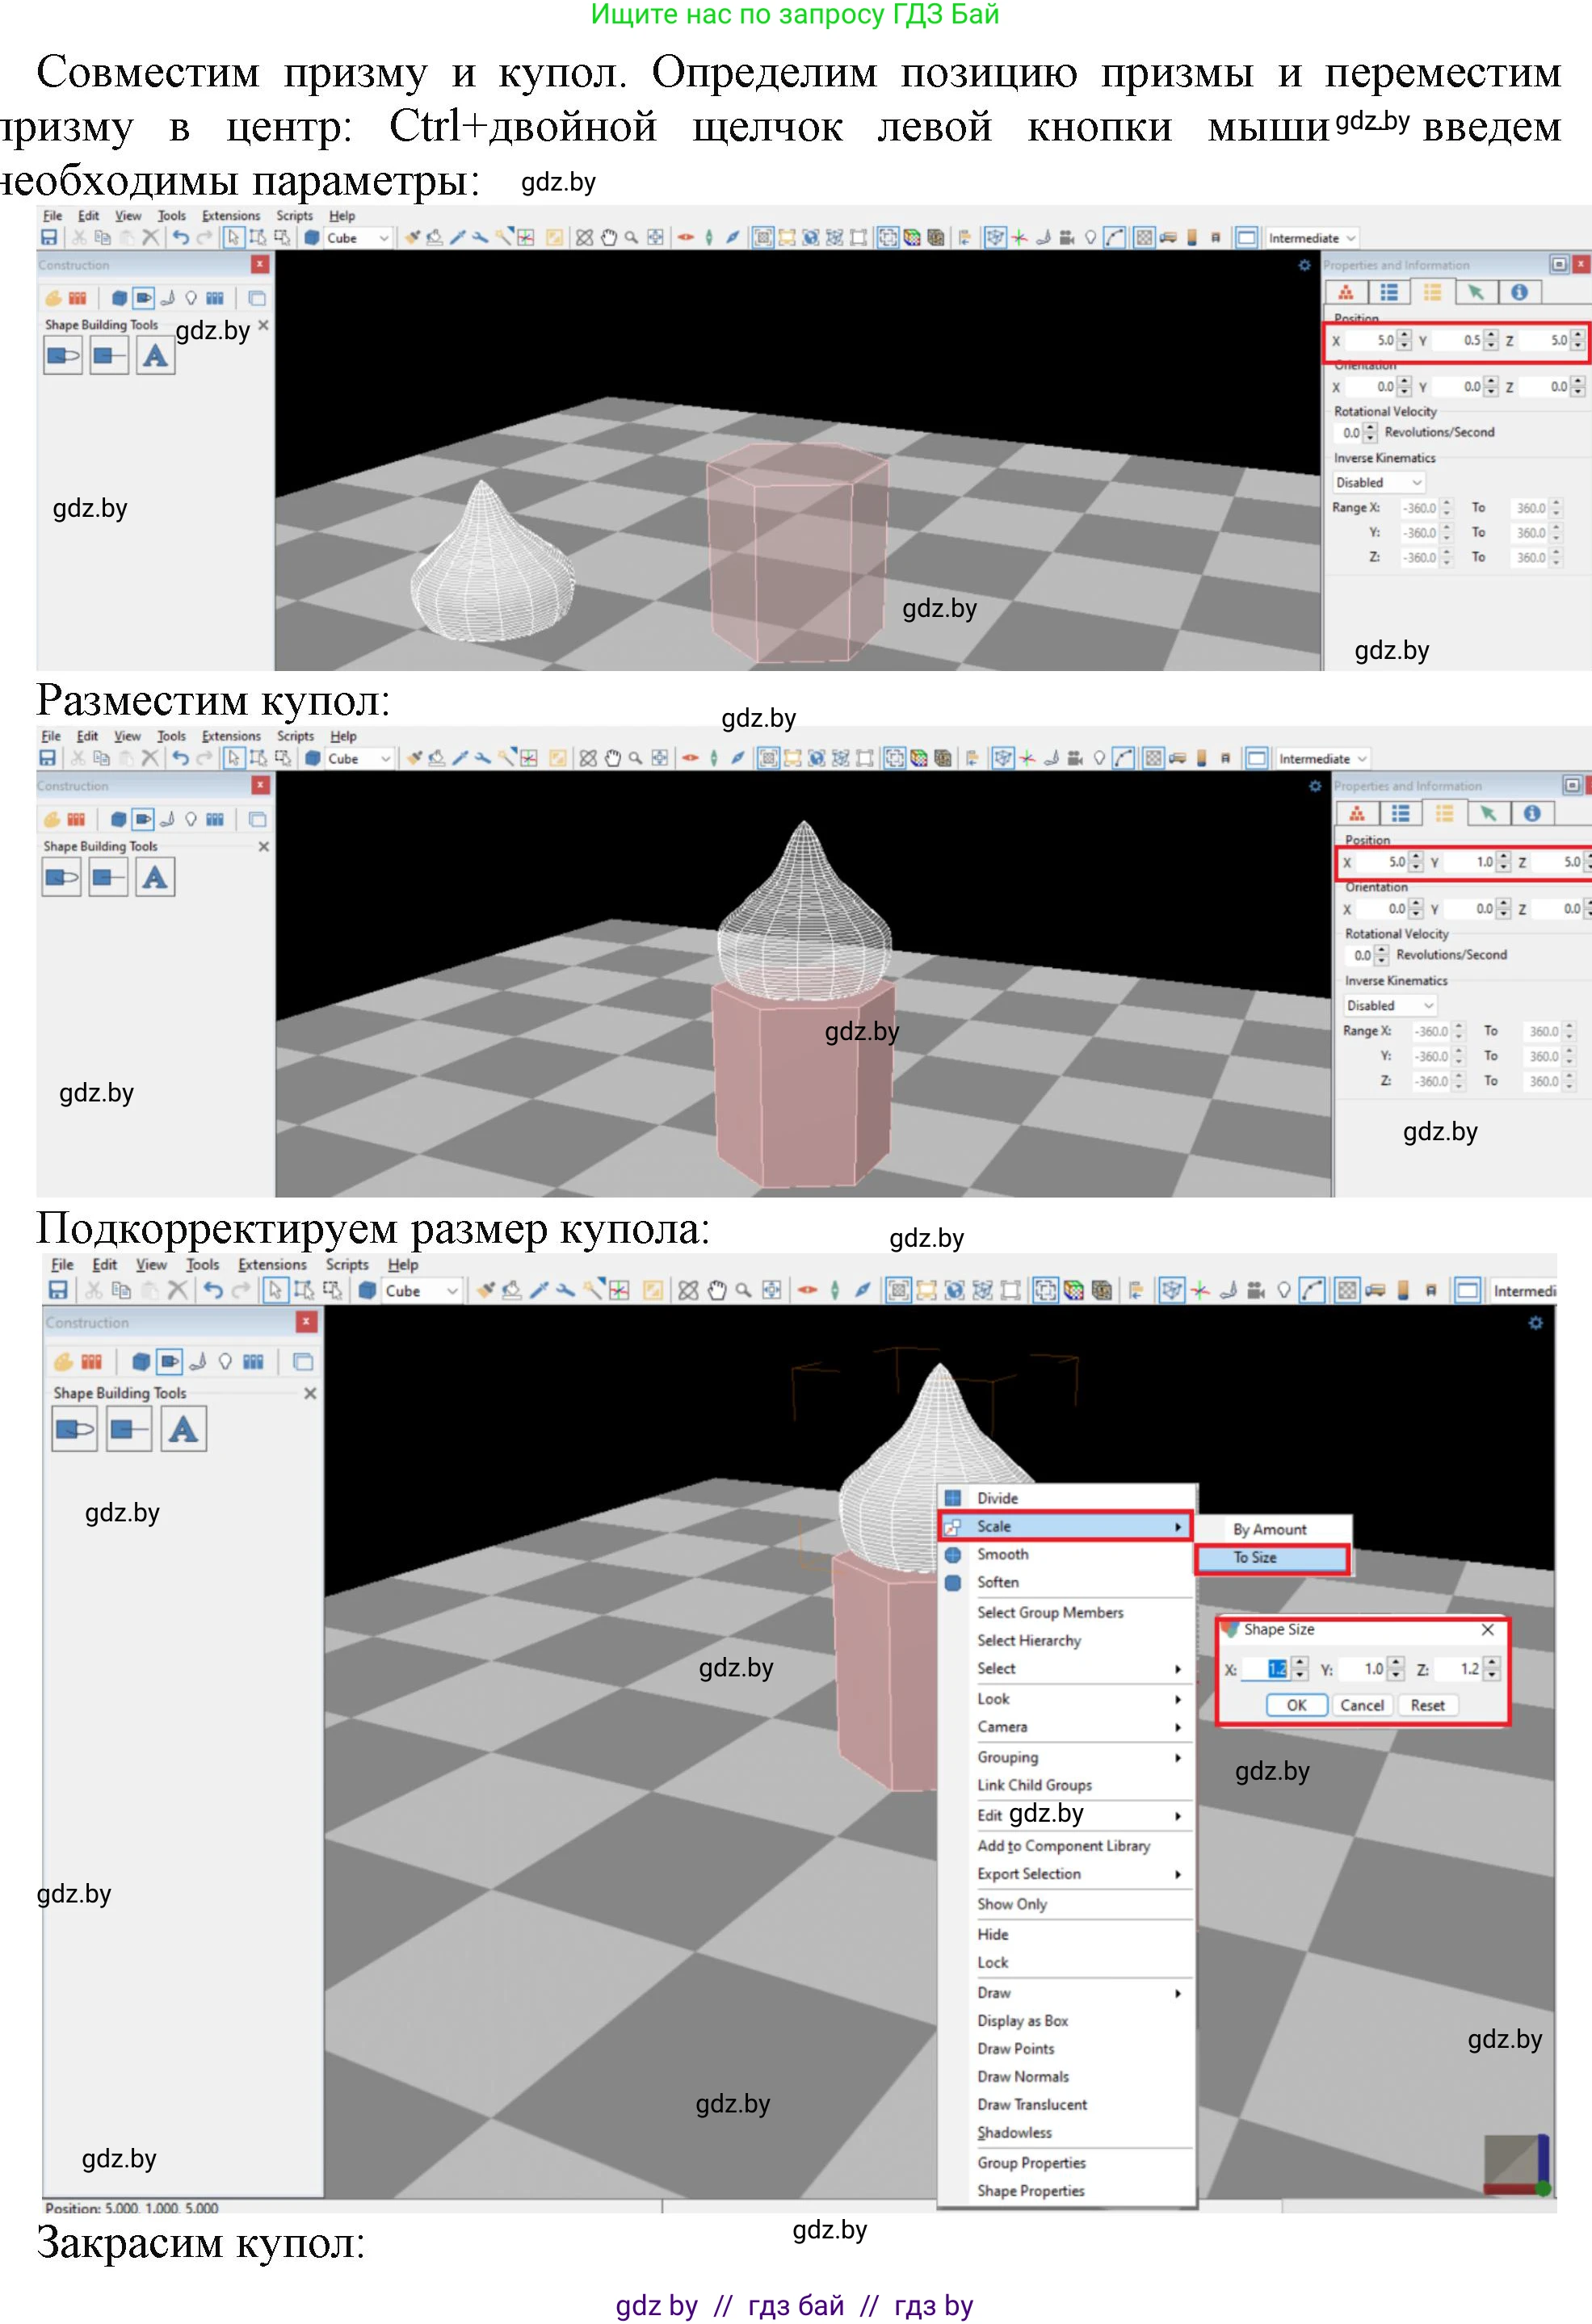This screenshot has width=1592, height=2324.
Task: Click the magnifier zoom icon in the toolbar above the context menu
Action: pyautogui.click(x=743, y=1290)
